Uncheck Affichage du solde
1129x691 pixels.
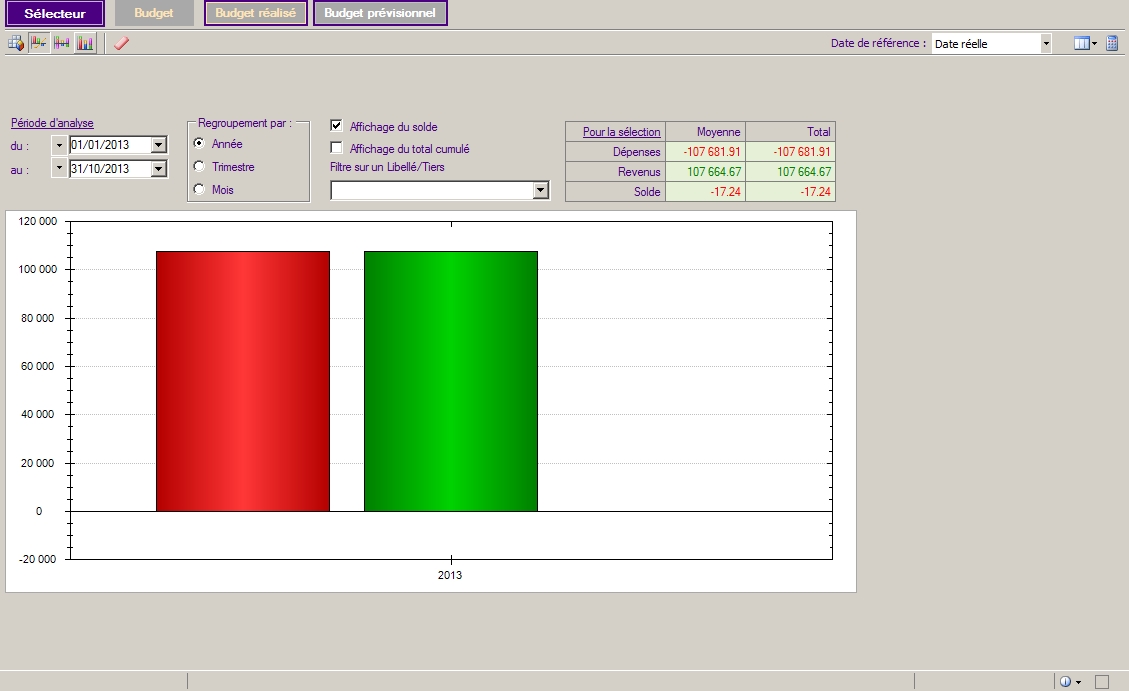point(337,126)
